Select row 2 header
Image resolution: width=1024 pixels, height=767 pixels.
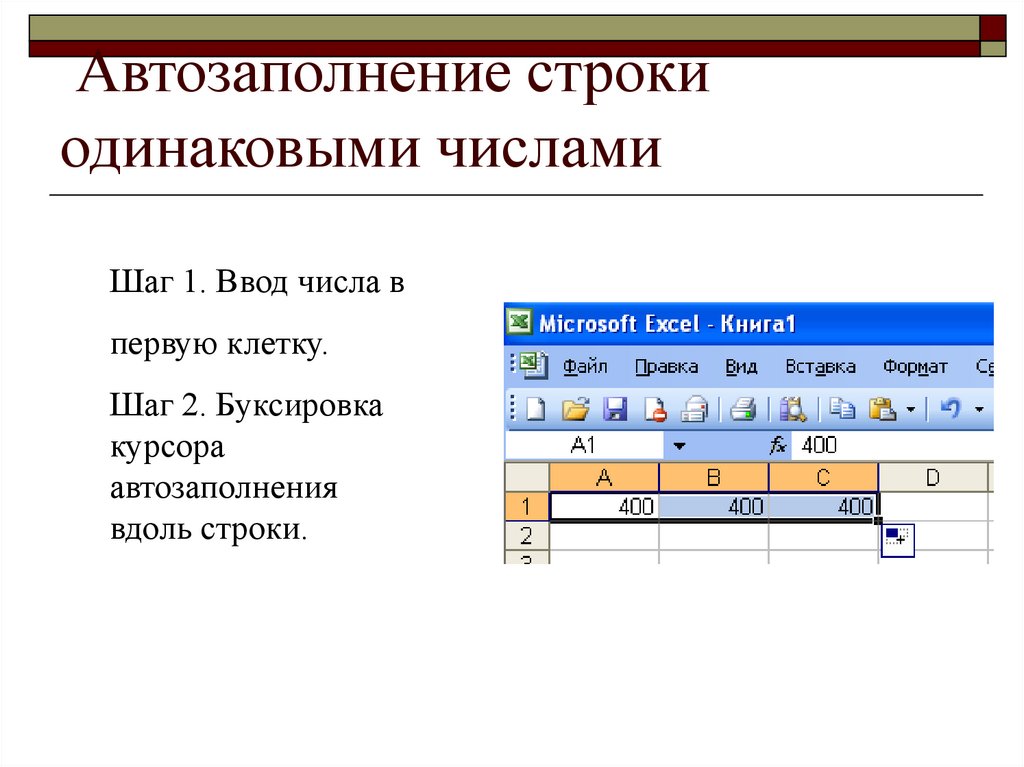(x=527, y=536)
